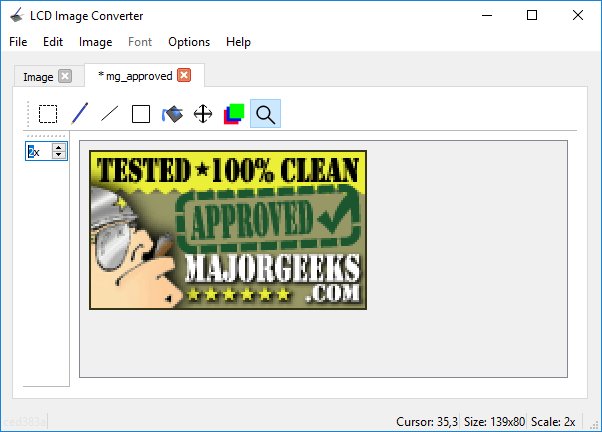Viewport: 602px width, 432px height.
Task: Click the Scale: 2x status text
Action: (553, 422)
